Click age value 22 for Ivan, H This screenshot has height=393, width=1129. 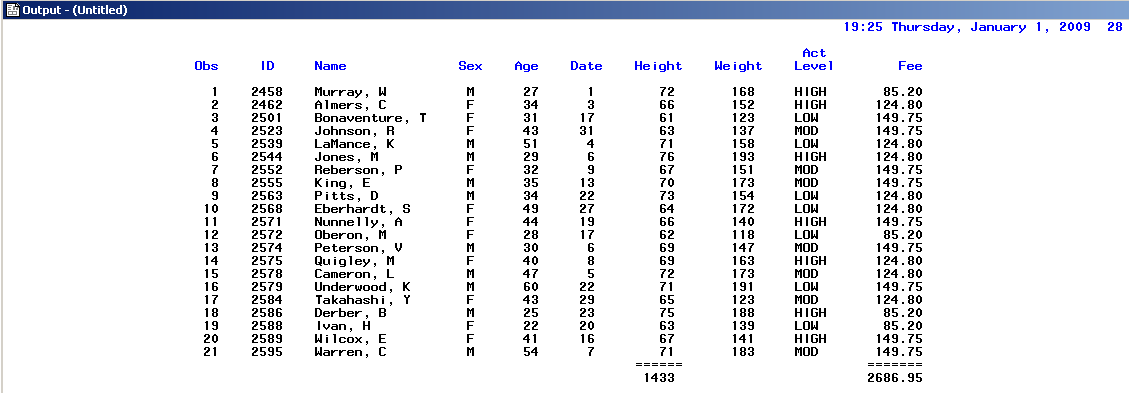tap(531, 325)
